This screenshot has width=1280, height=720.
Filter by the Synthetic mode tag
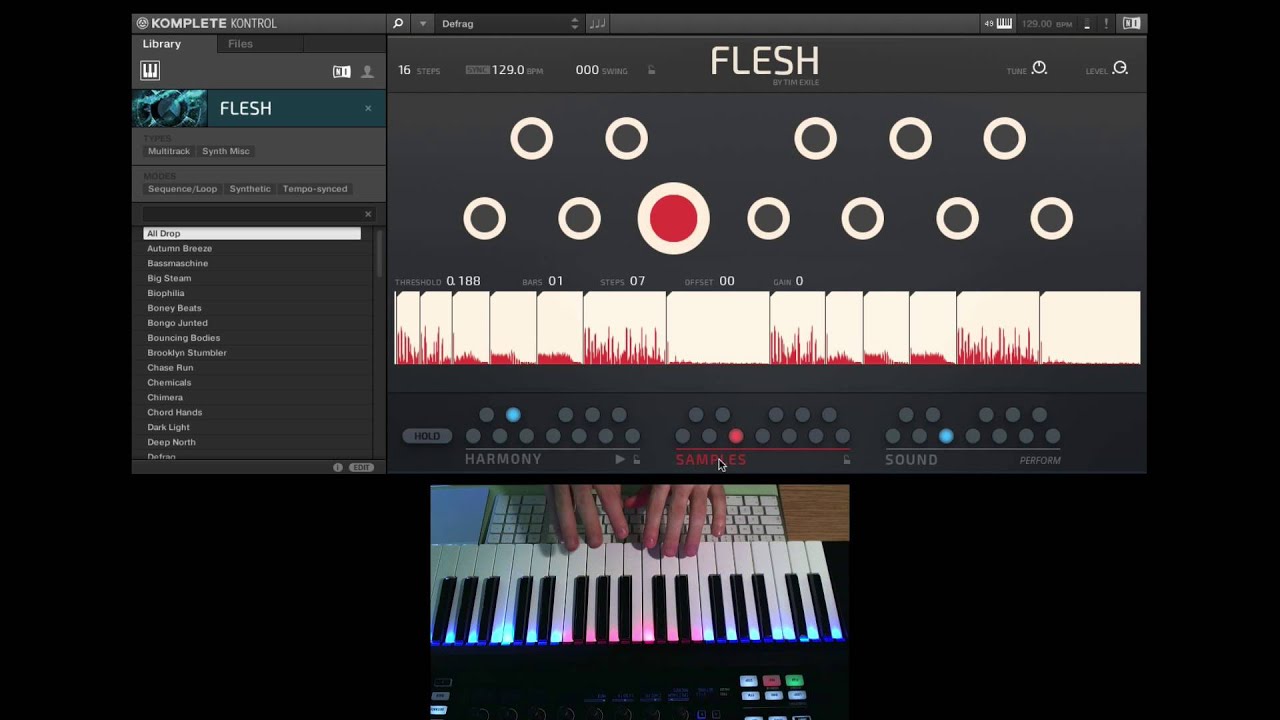pyautogui.click(x=250, y=189)
